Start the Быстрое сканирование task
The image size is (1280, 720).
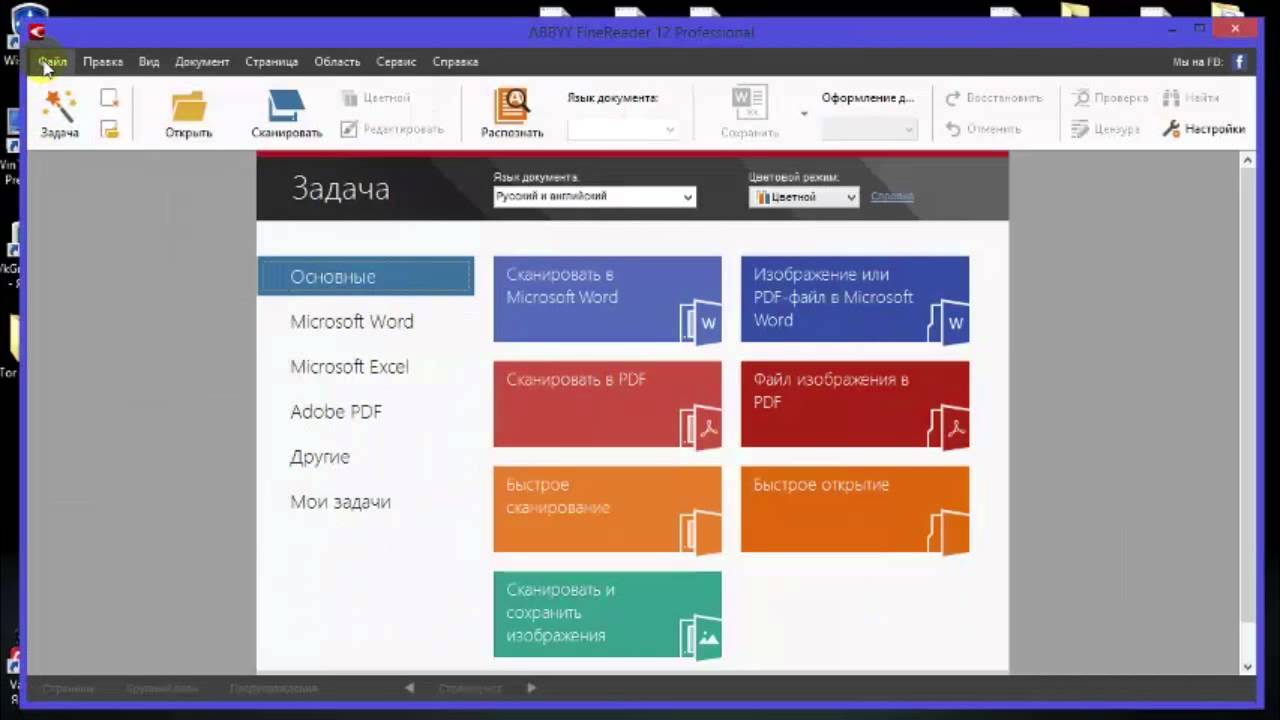607,509
